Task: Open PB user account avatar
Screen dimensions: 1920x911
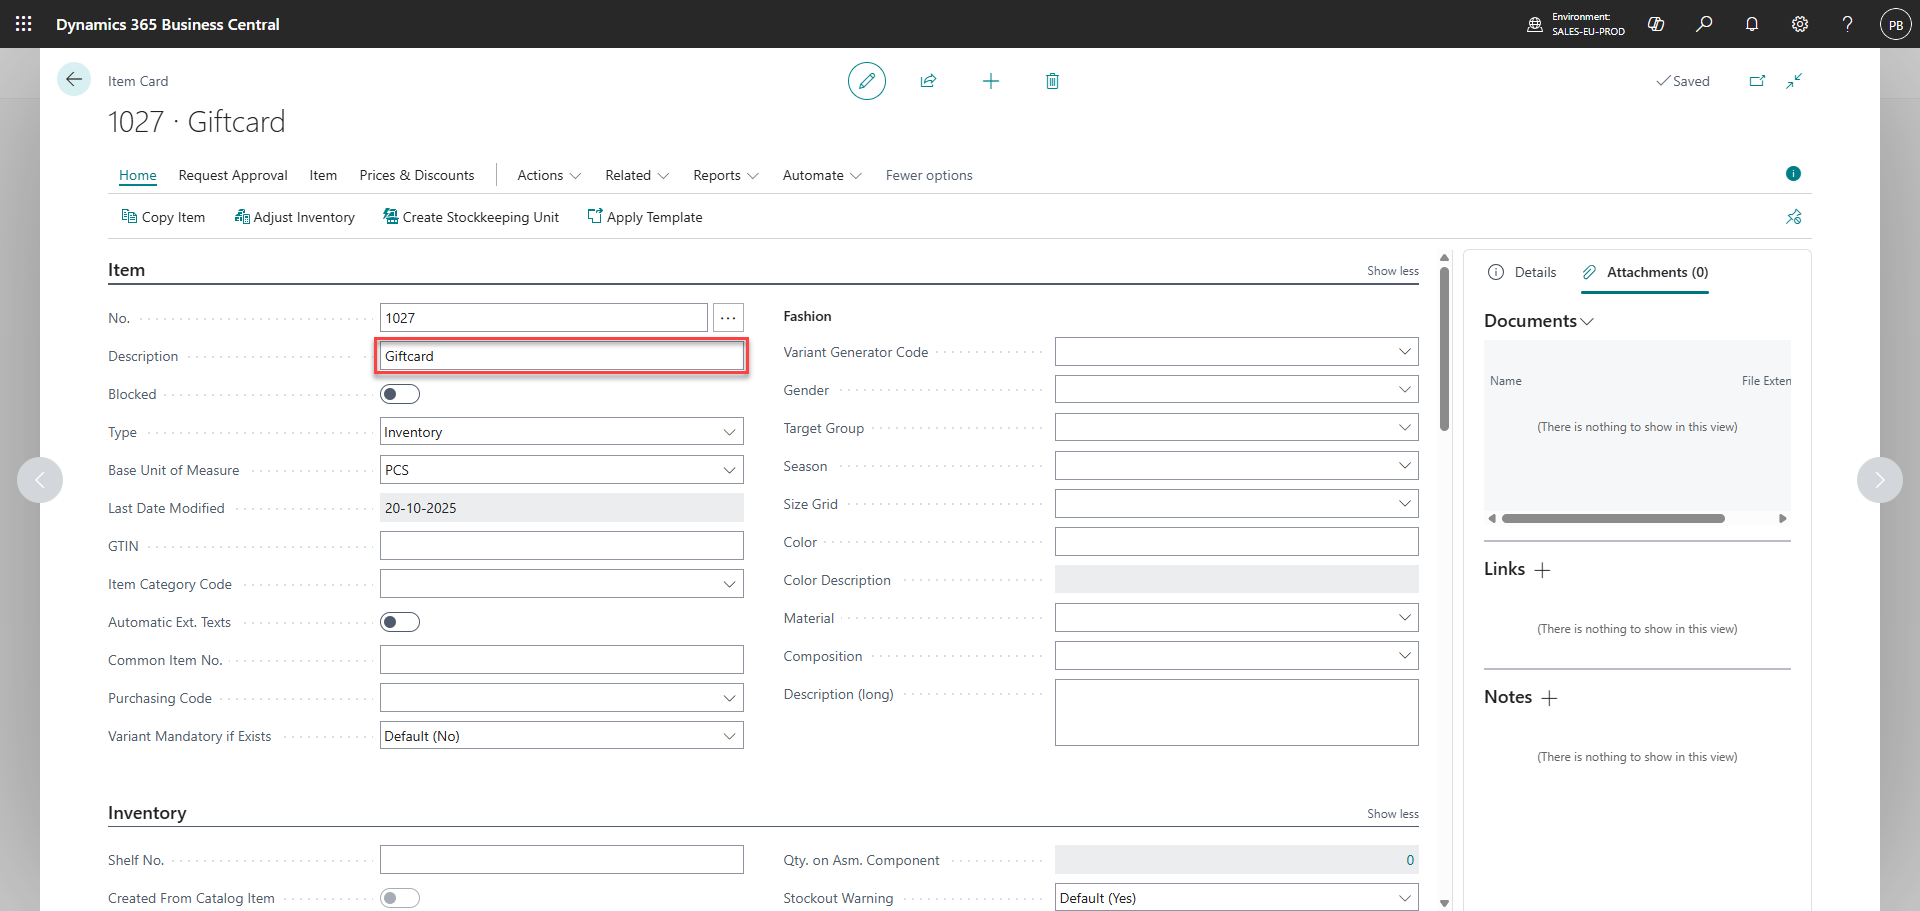Action: pos(1895,24)
